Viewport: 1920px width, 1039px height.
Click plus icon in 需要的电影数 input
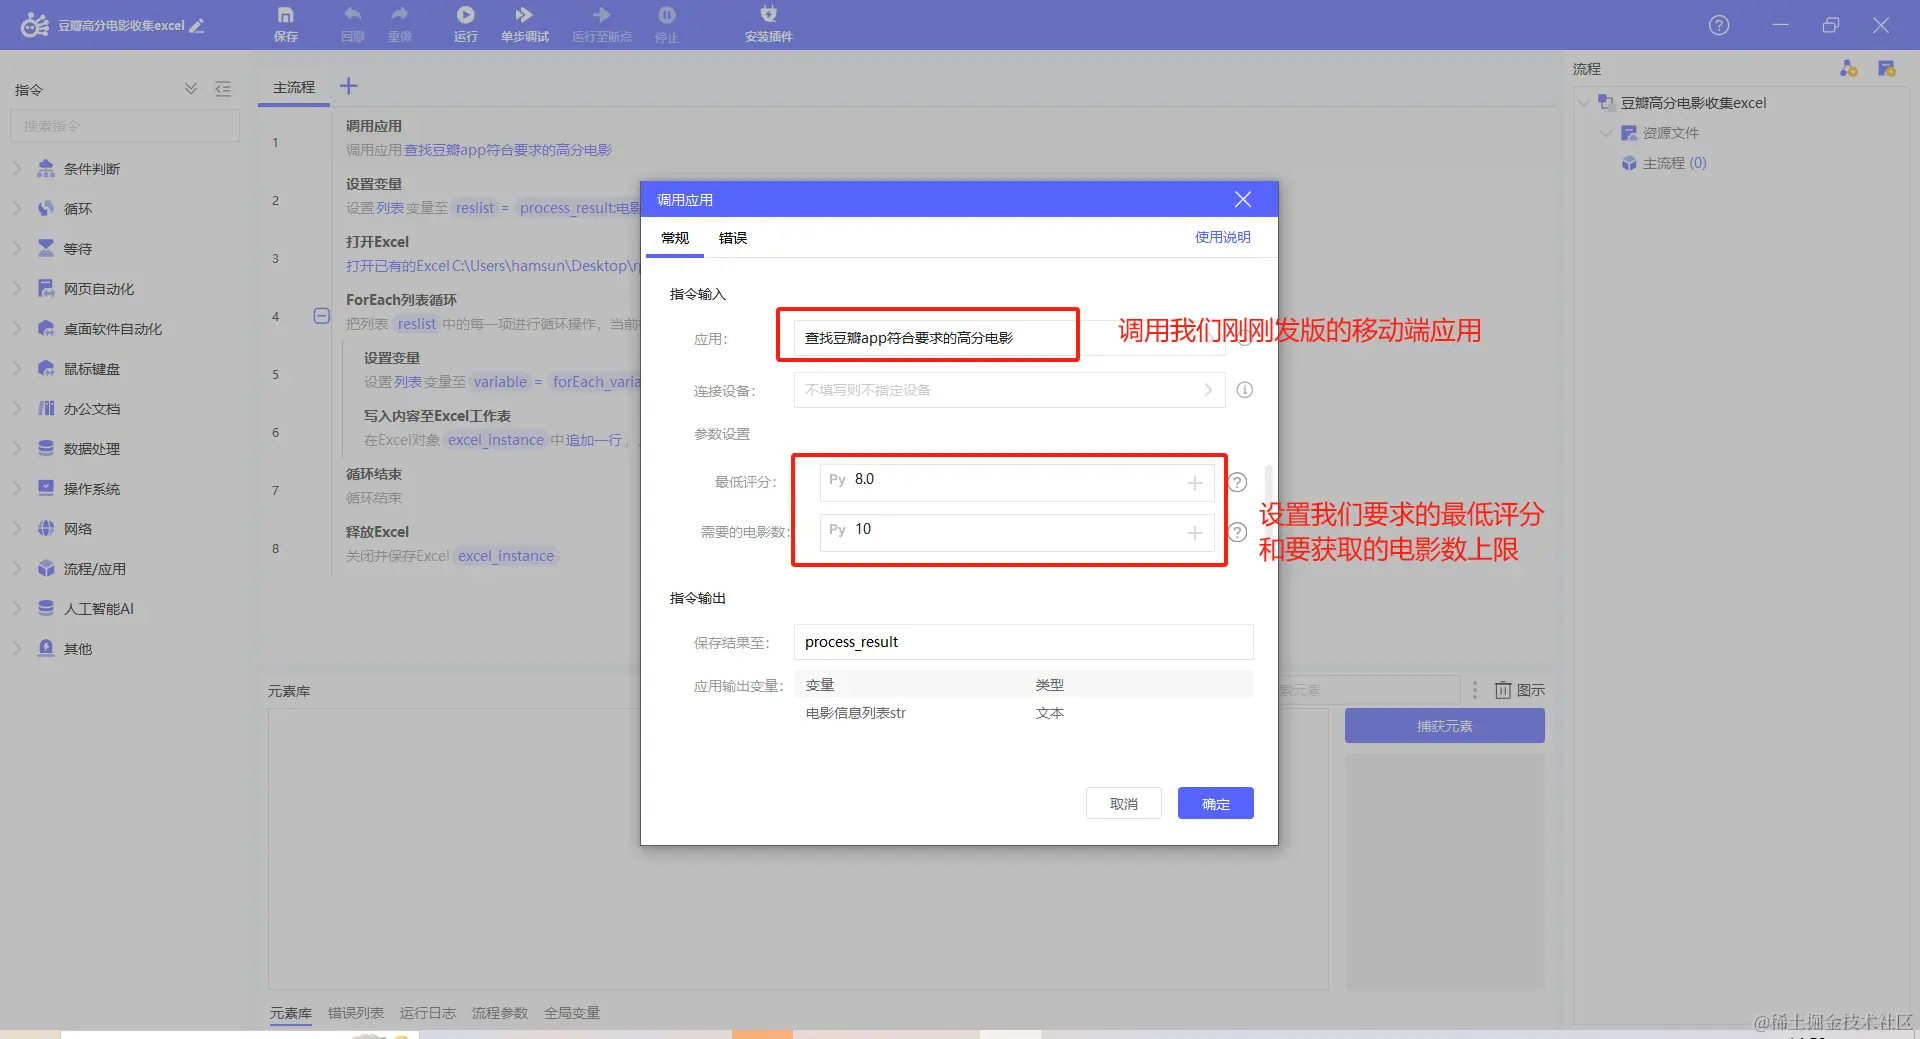[x=1195, y=533]
